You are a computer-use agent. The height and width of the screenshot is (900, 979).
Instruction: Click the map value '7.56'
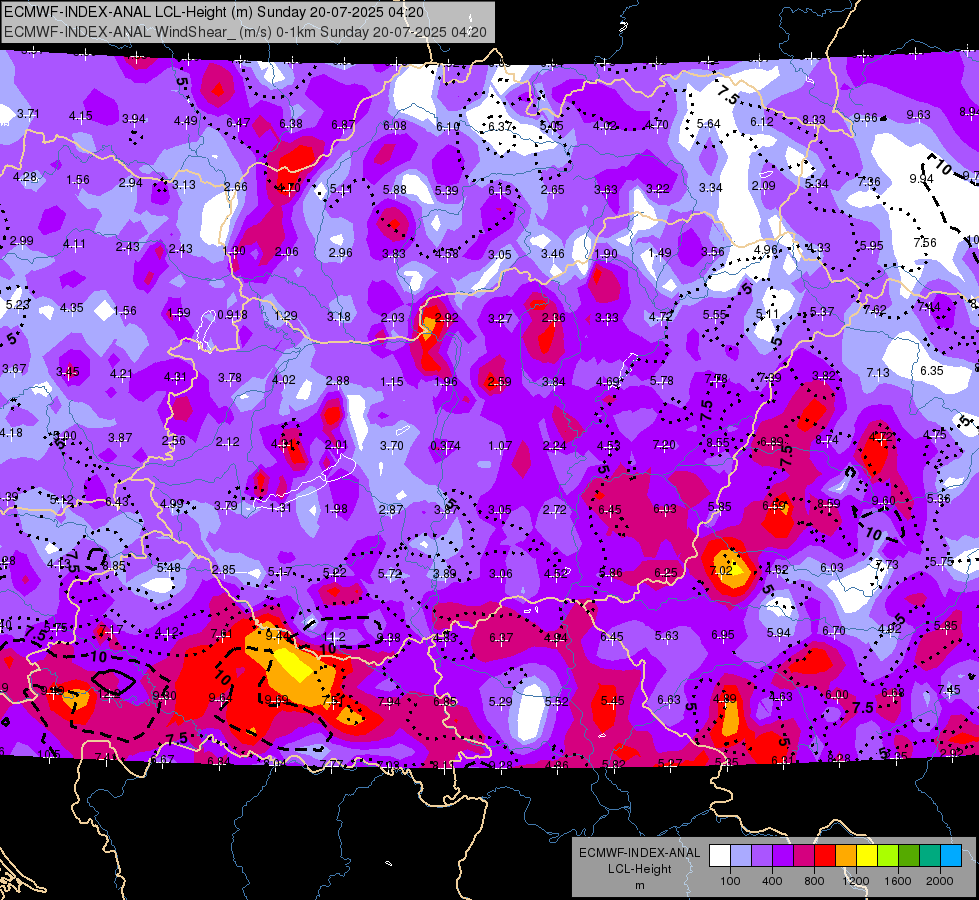(925, 242)
